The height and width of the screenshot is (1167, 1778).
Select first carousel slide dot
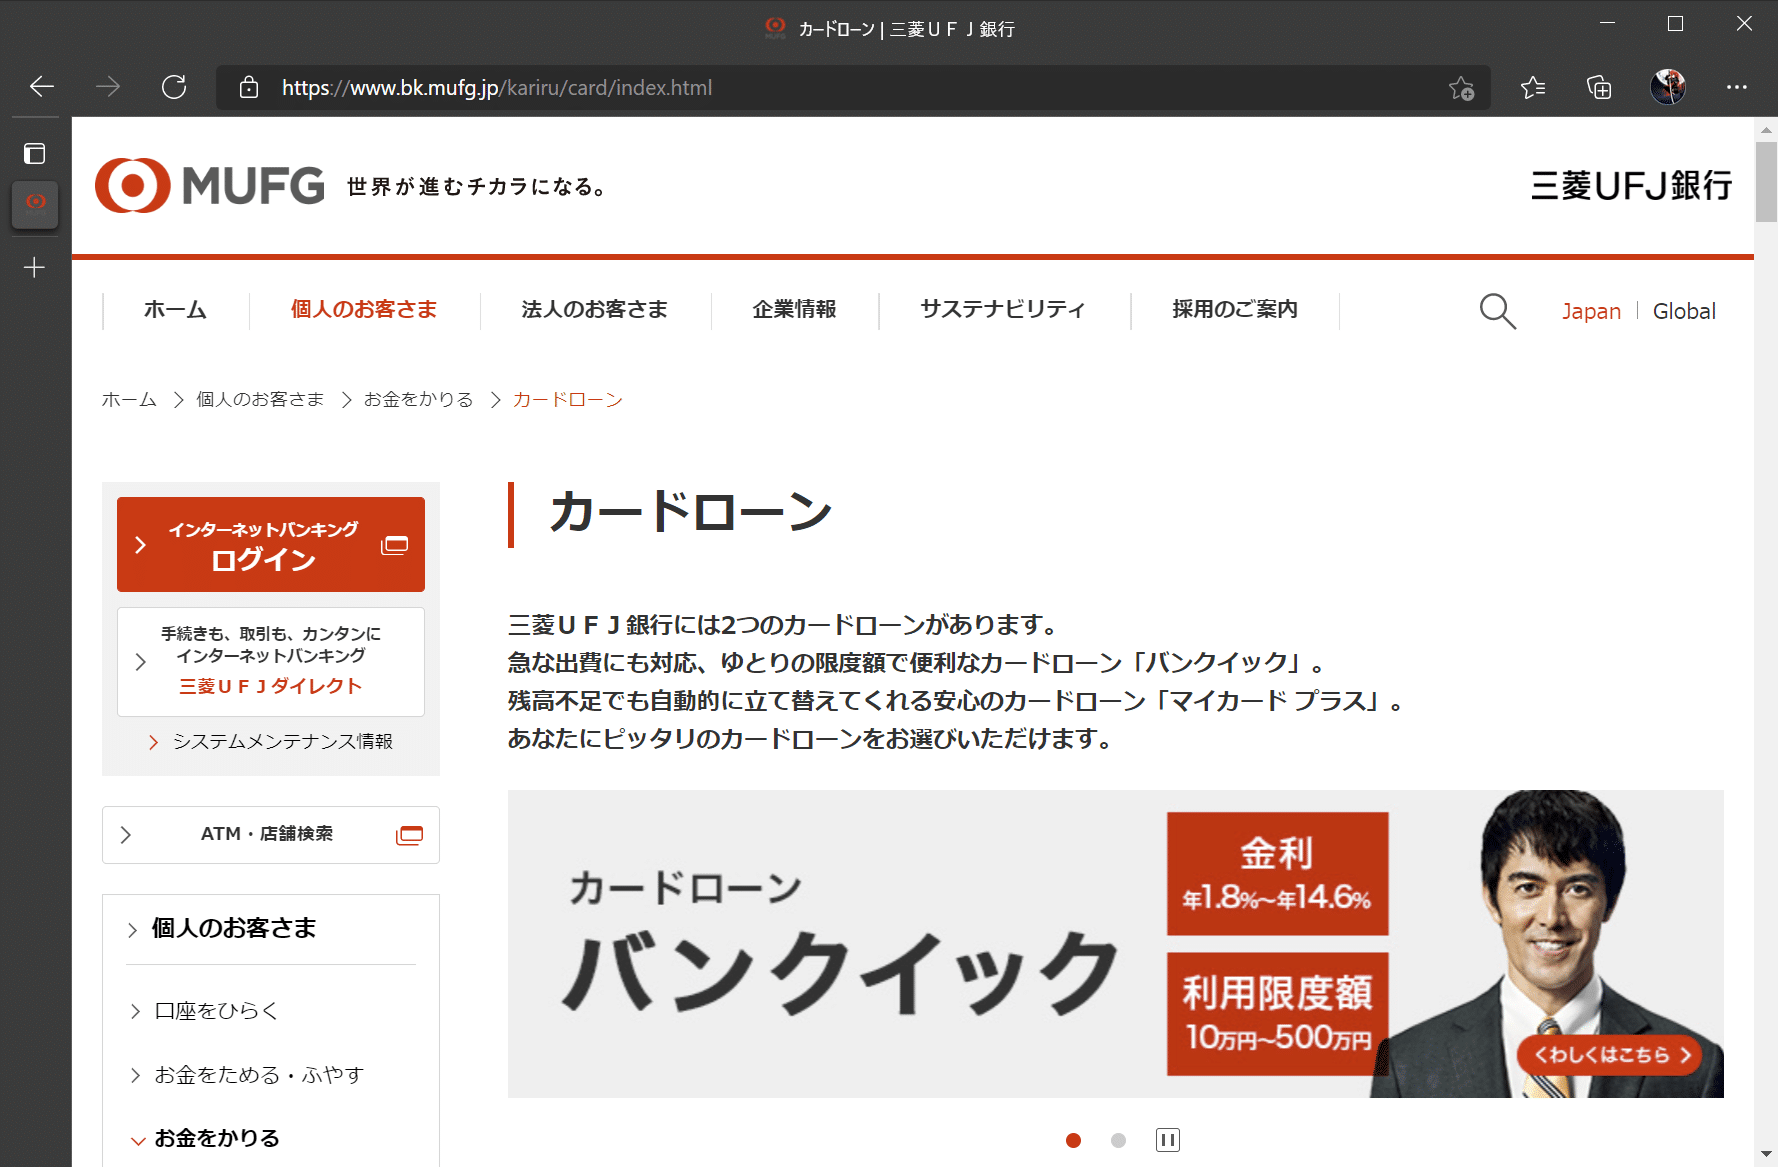[1074, 1140]
